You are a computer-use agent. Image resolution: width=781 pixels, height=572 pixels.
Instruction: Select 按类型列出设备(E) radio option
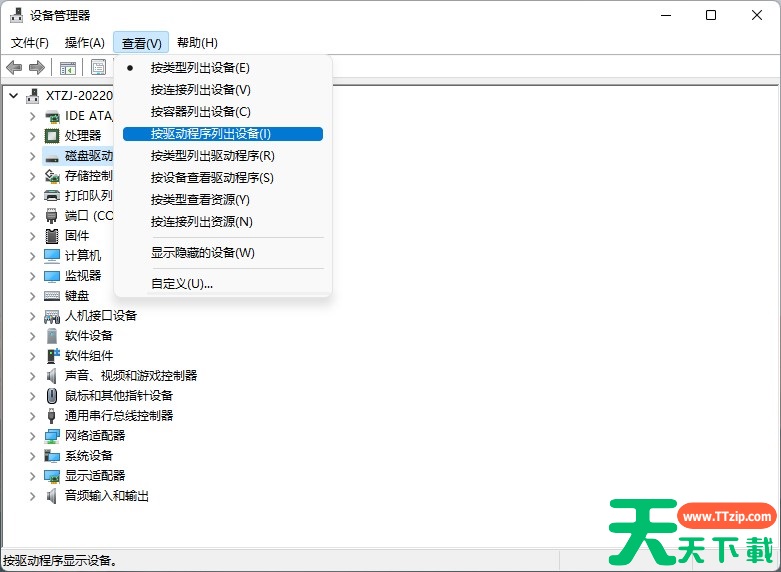pyautogui.click(x=223, y=68)
